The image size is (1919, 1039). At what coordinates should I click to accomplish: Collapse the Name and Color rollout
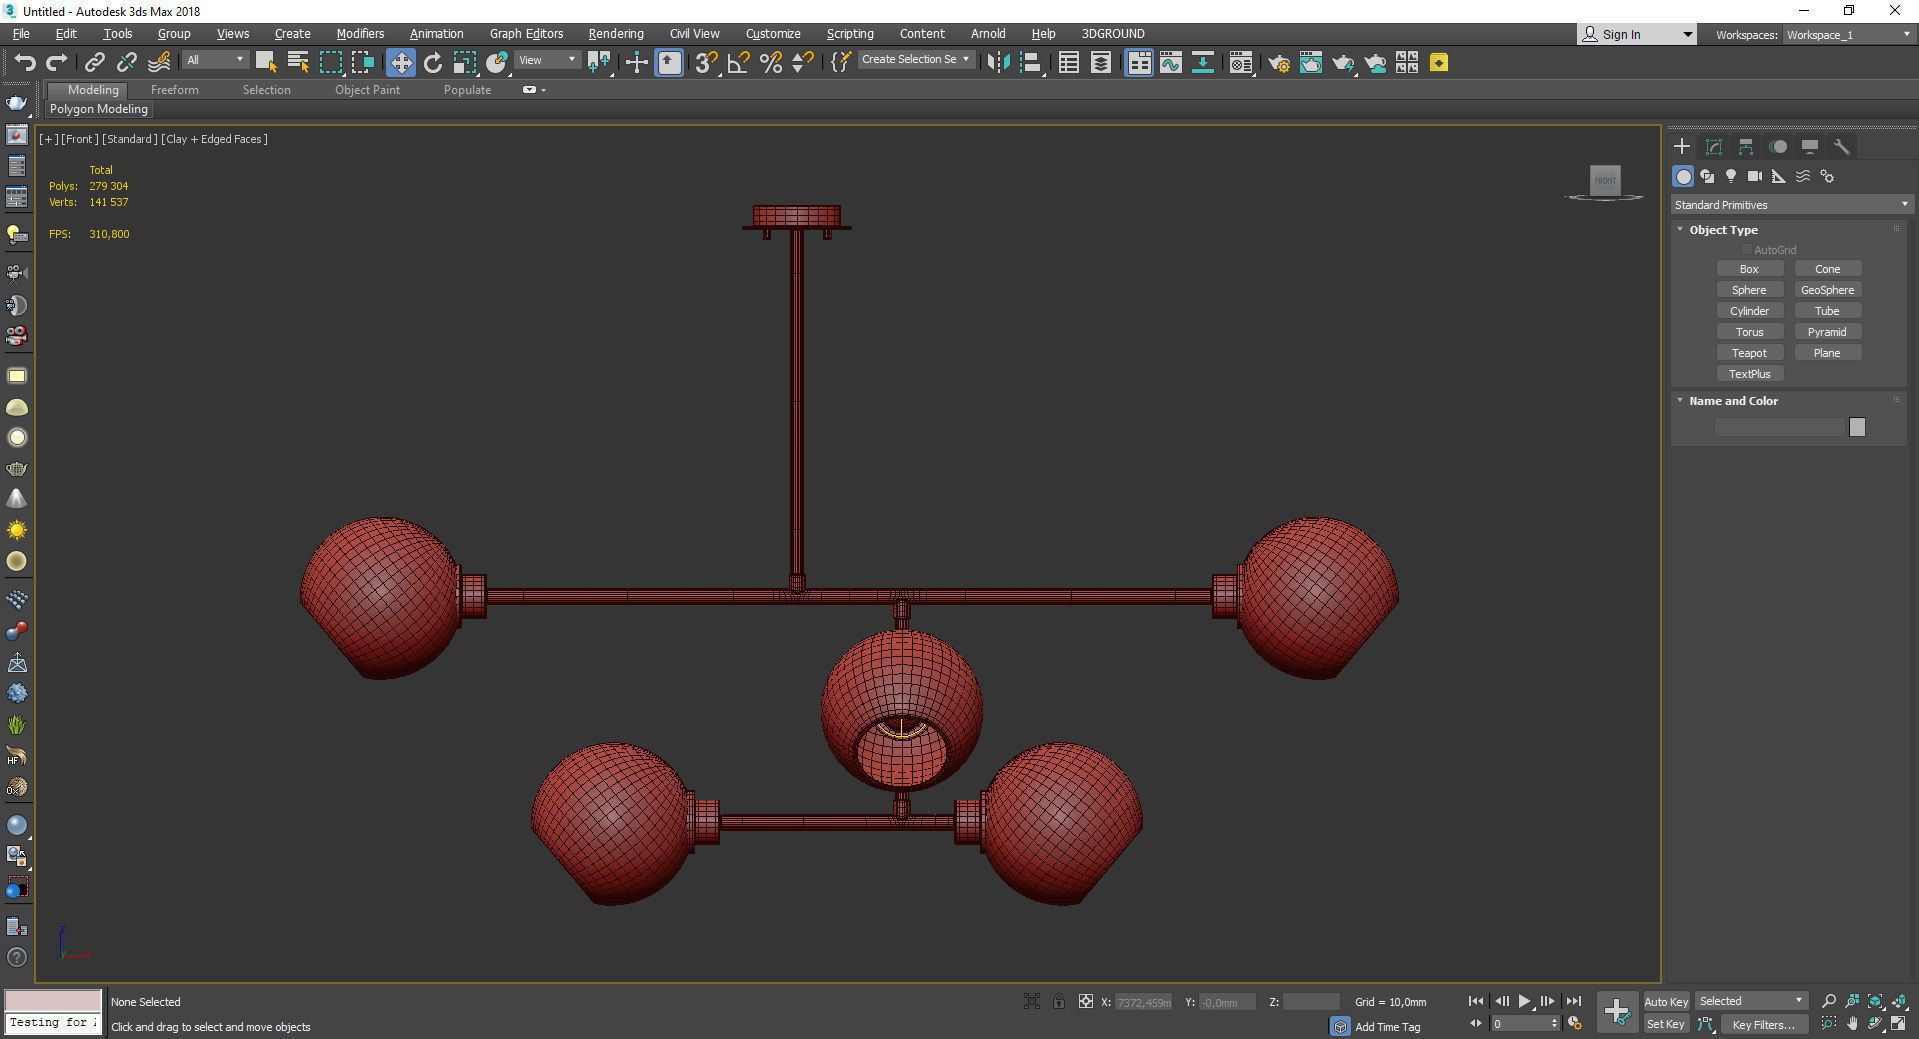point(1681,401)
